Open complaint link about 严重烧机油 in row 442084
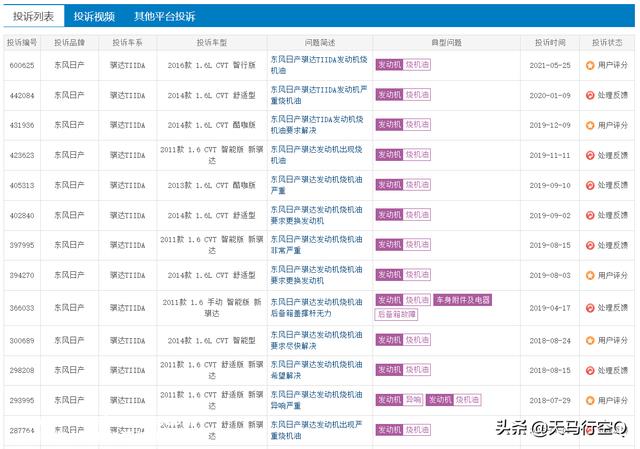 [319, 95]
